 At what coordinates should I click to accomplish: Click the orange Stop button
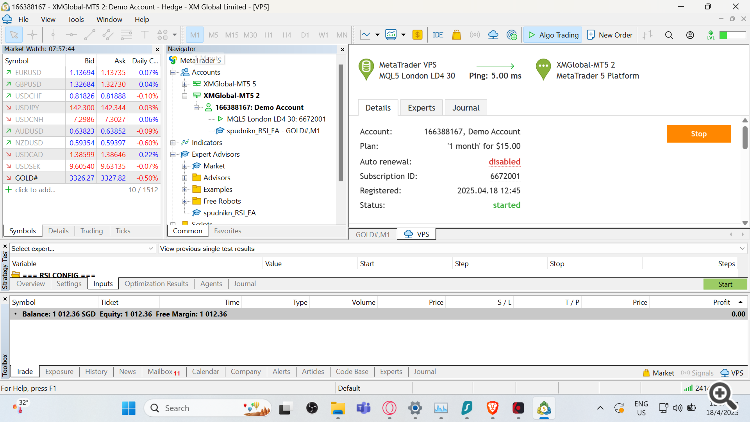[x=698, y=134]
